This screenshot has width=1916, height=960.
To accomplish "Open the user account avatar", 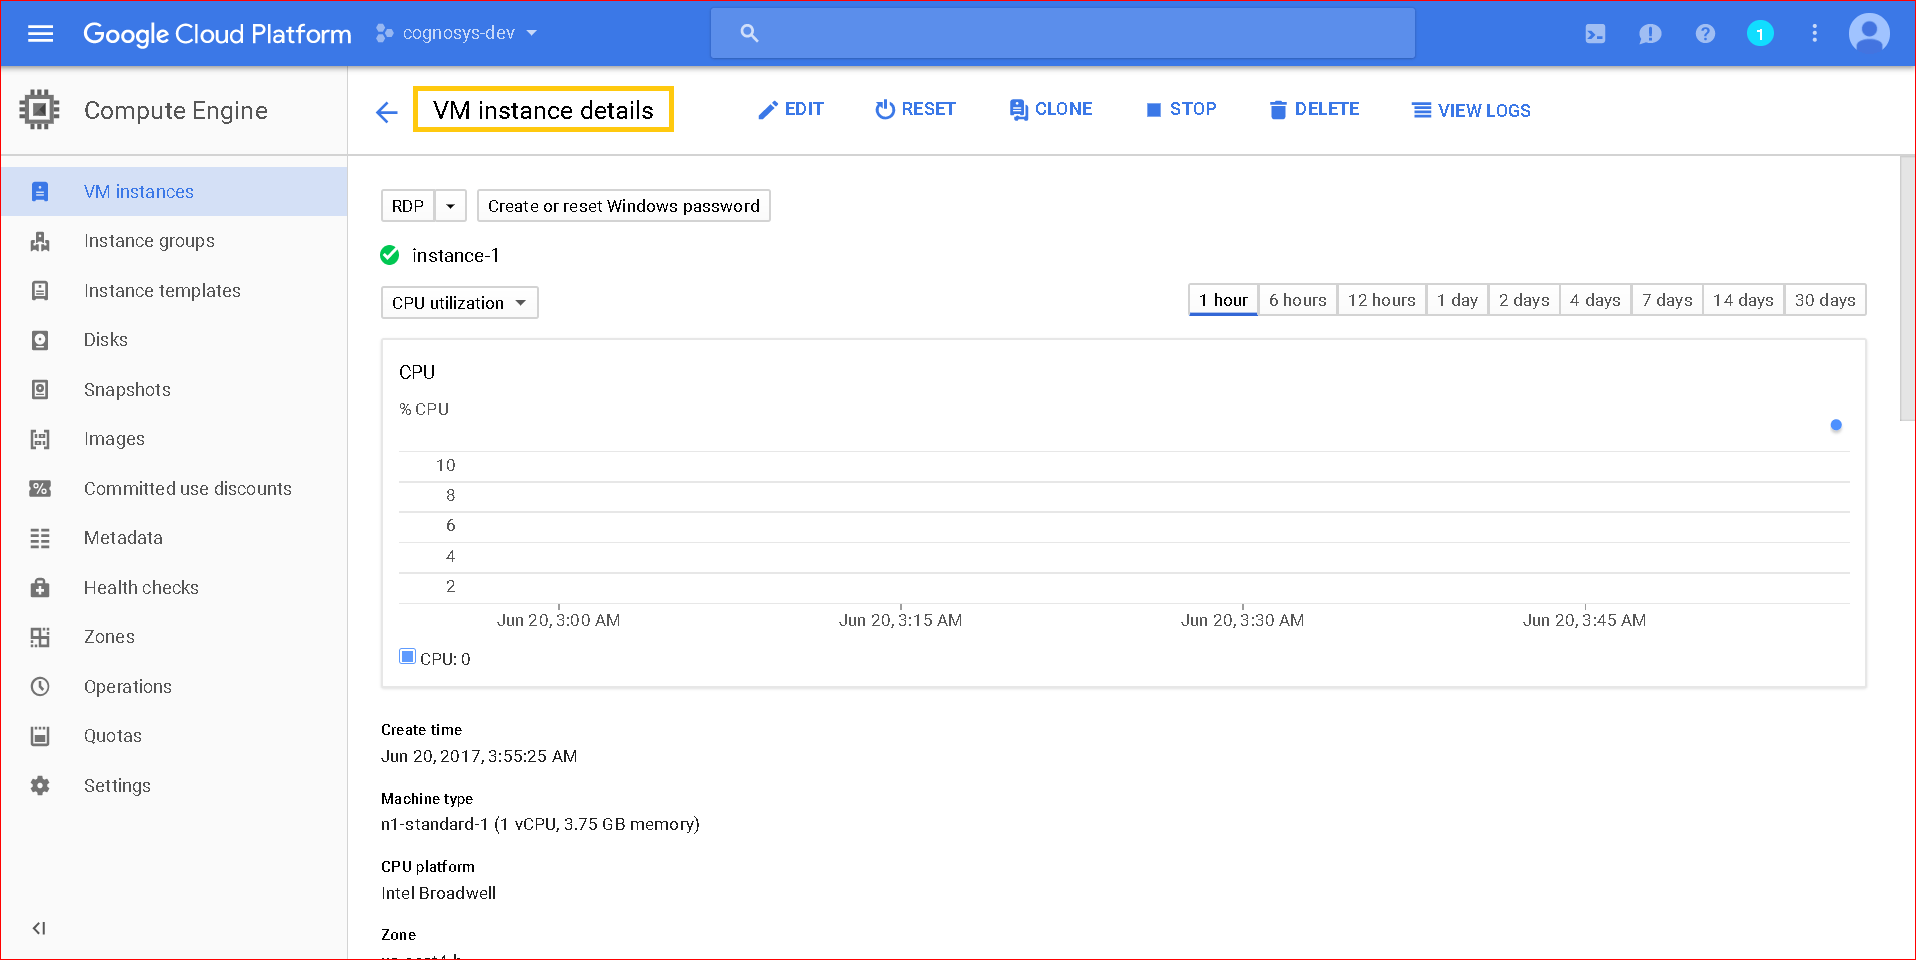I will click(1868, 34).
